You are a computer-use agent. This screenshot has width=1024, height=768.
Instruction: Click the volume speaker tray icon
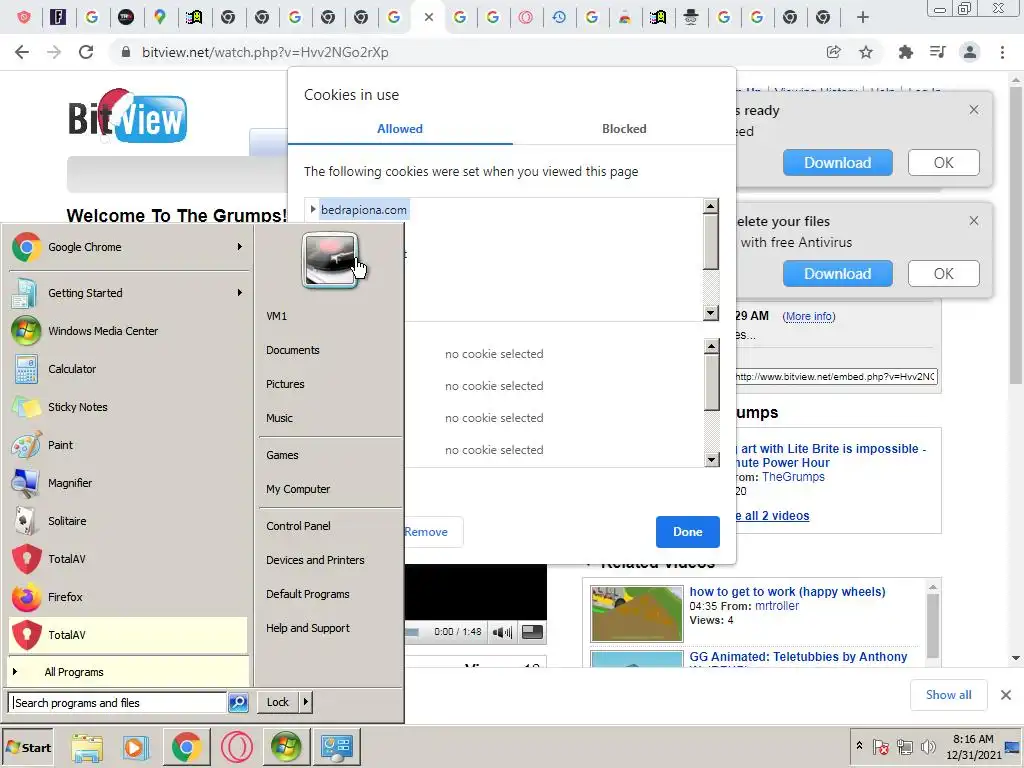[928, 746]
